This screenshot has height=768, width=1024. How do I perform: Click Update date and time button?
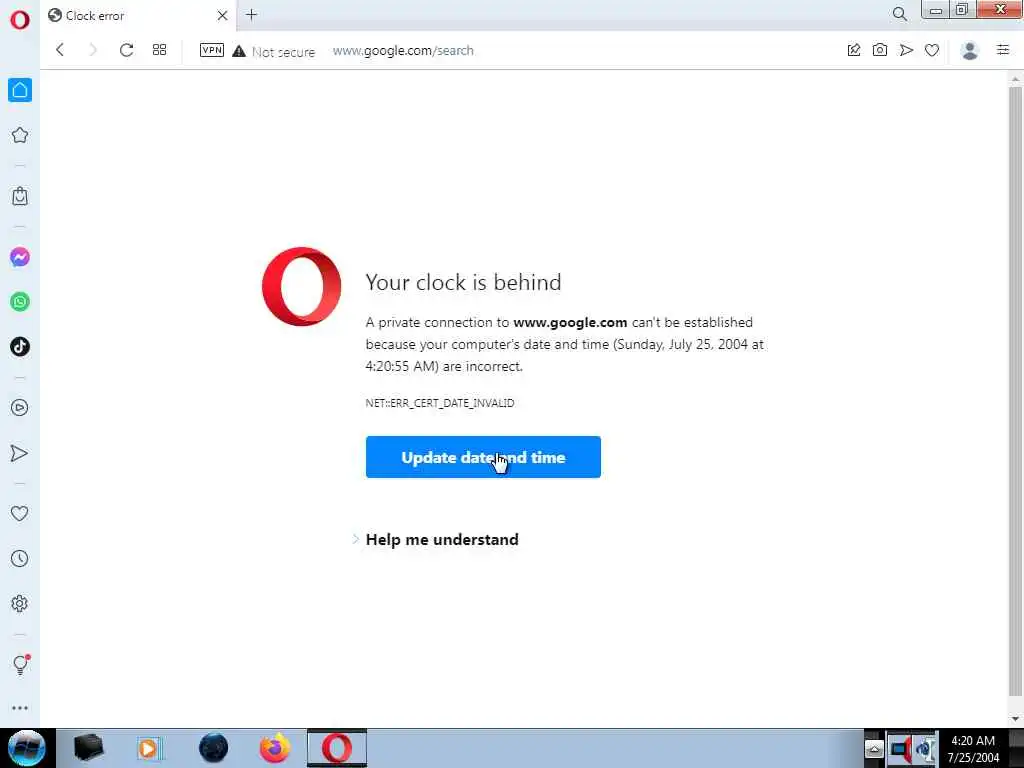pos(483,457)
